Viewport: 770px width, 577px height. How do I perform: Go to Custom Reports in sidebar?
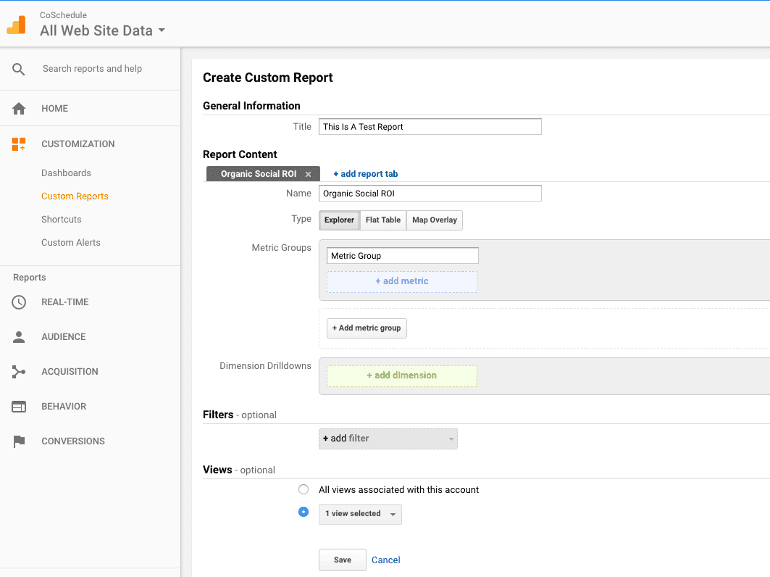(x=75, y=196)
